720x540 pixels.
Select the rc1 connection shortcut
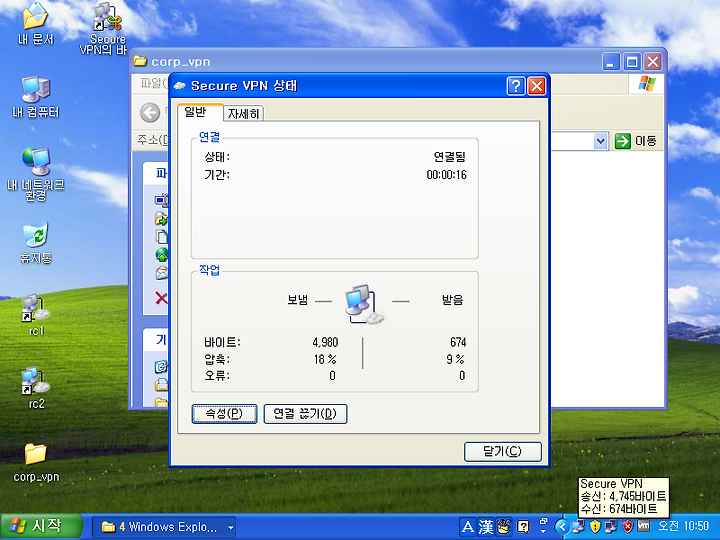click(x=36, y=315)
